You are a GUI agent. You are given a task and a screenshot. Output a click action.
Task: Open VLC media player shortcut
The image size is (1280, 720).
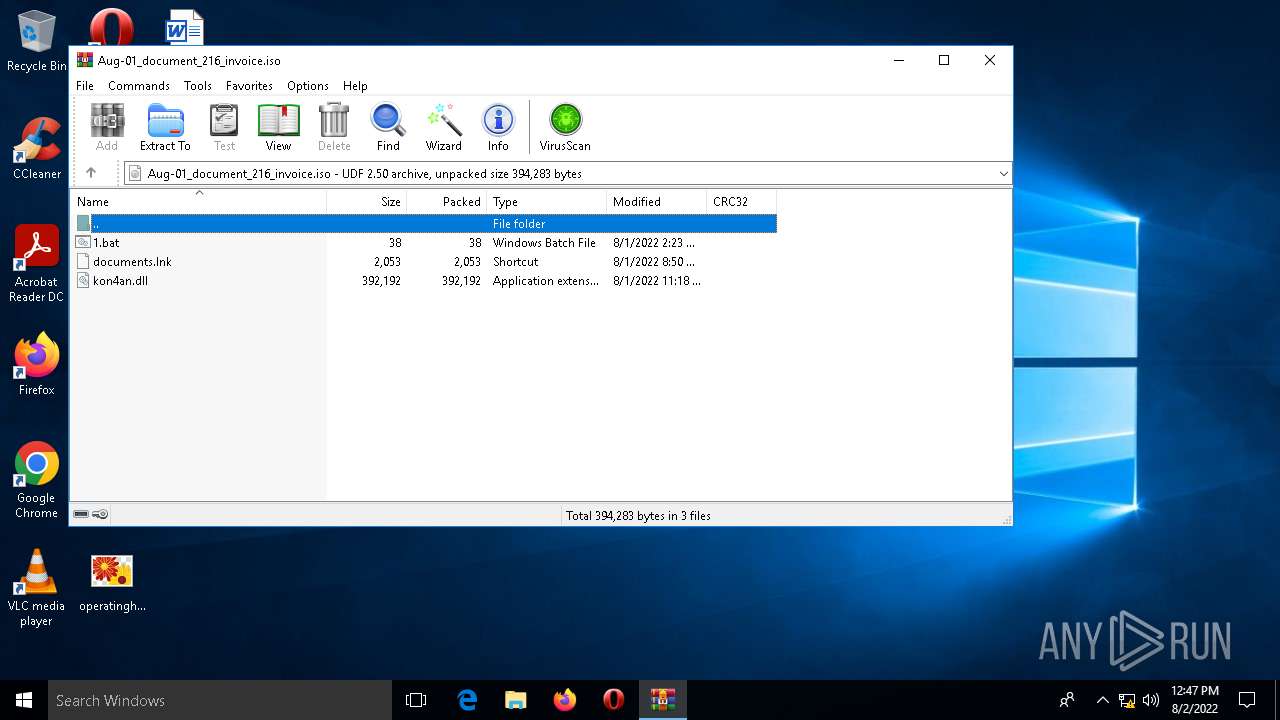pyautogui.click(x=37, y=588)
